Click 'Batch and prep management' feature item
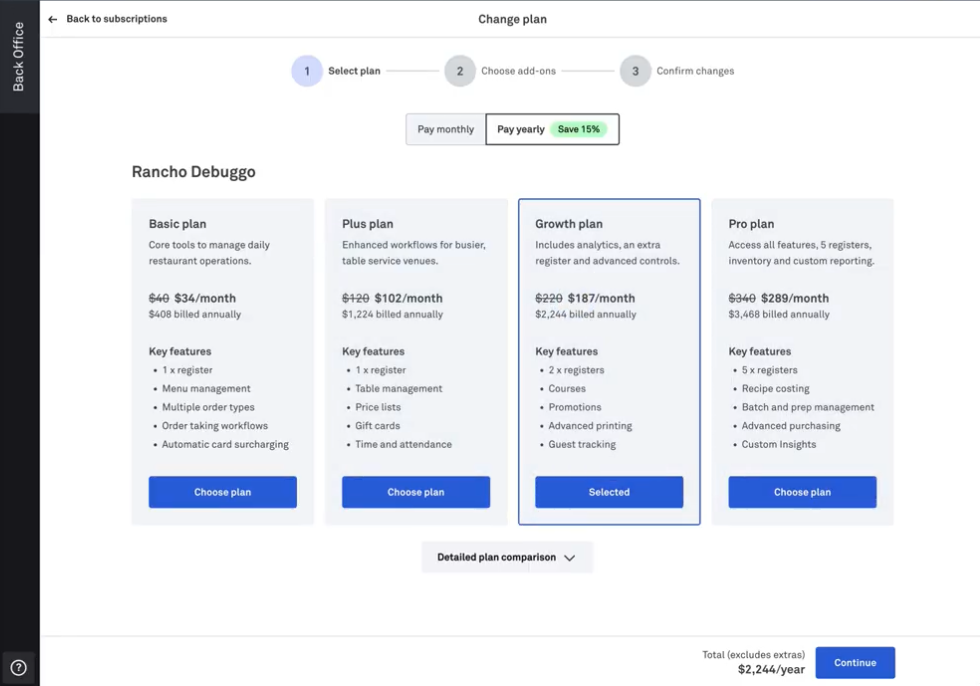This screenshot has width=980, height=686. pos(808,407)
